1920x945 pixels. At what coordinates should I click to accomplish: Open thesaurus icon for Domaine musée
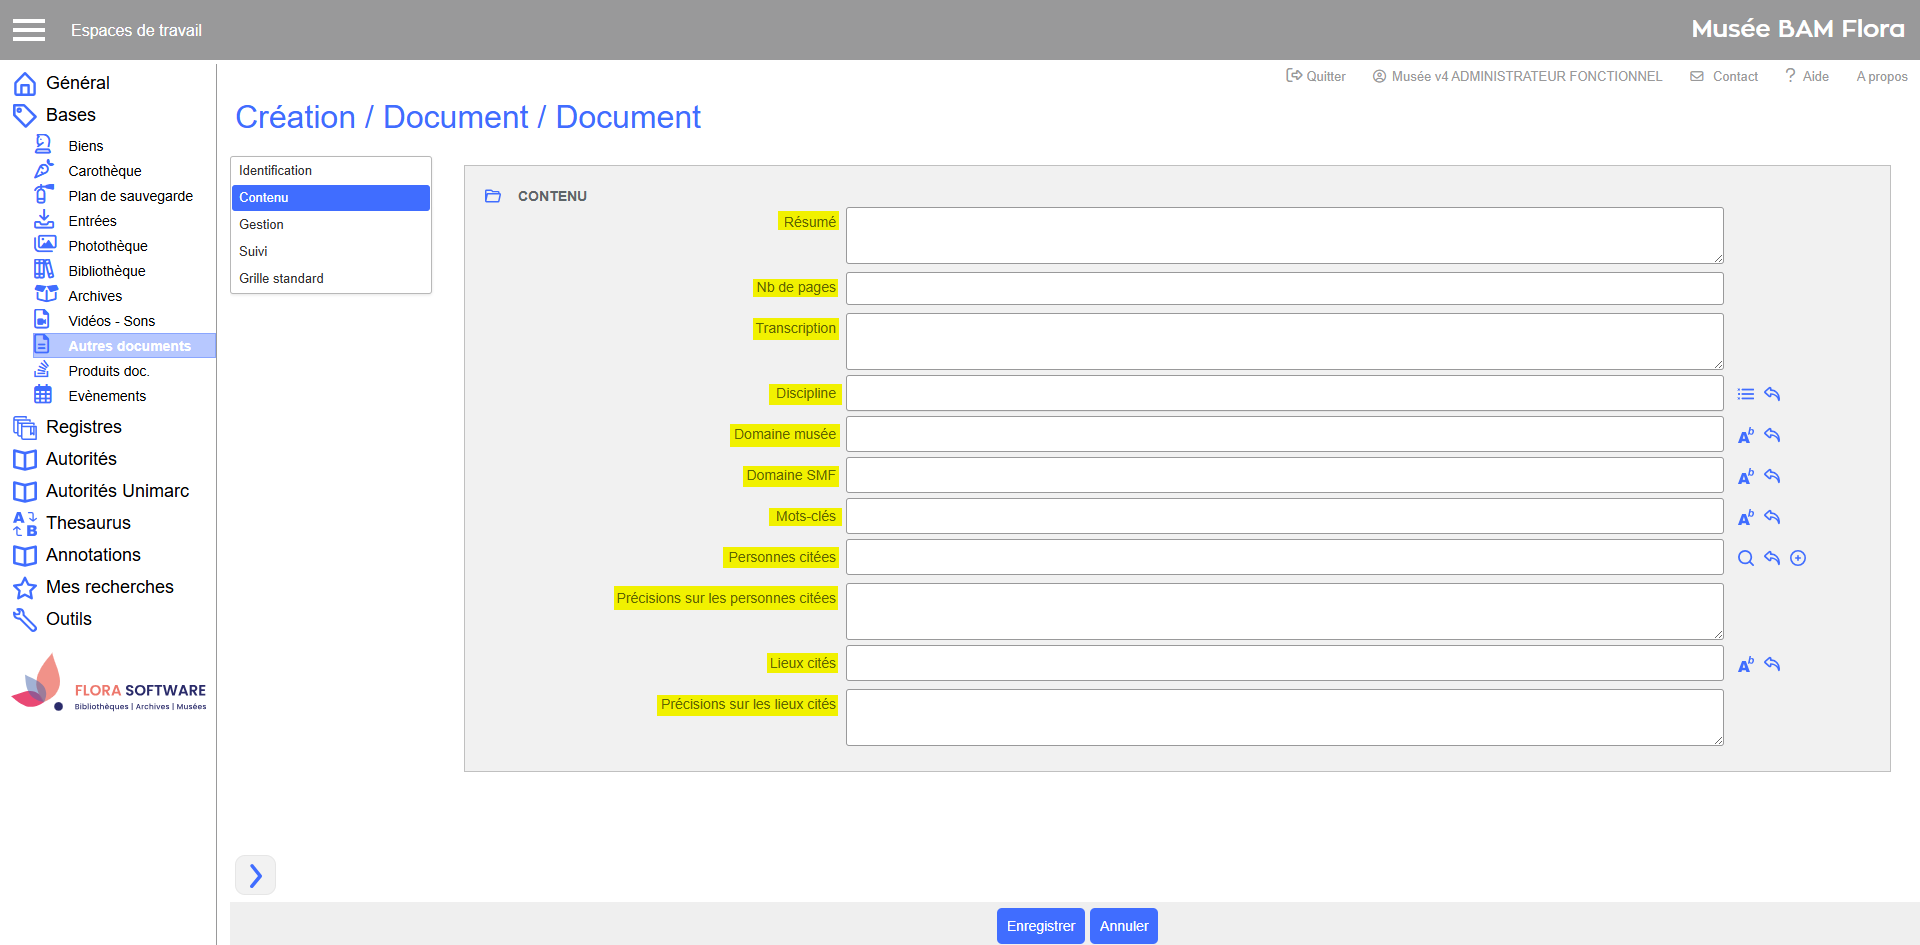point(1745,436)
